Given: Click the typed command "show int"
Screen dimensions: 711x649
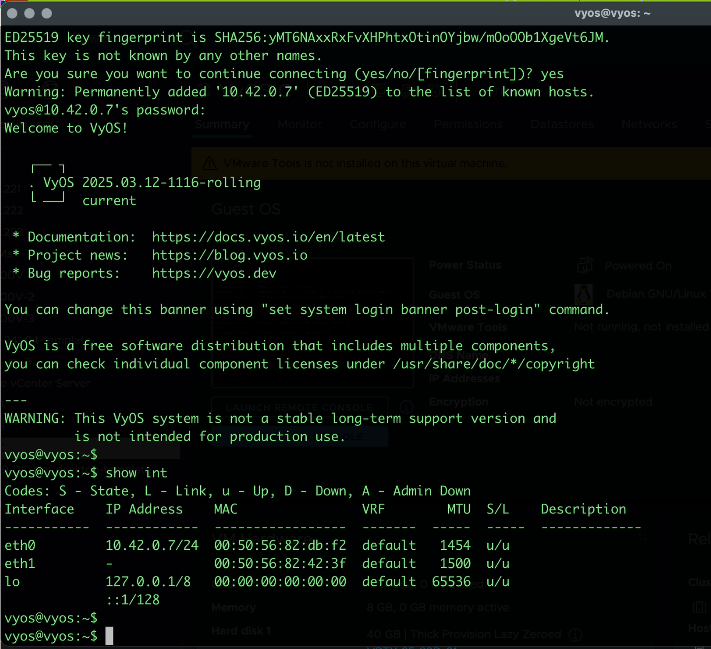Looking at the screenshot, I should coord(136,473).
